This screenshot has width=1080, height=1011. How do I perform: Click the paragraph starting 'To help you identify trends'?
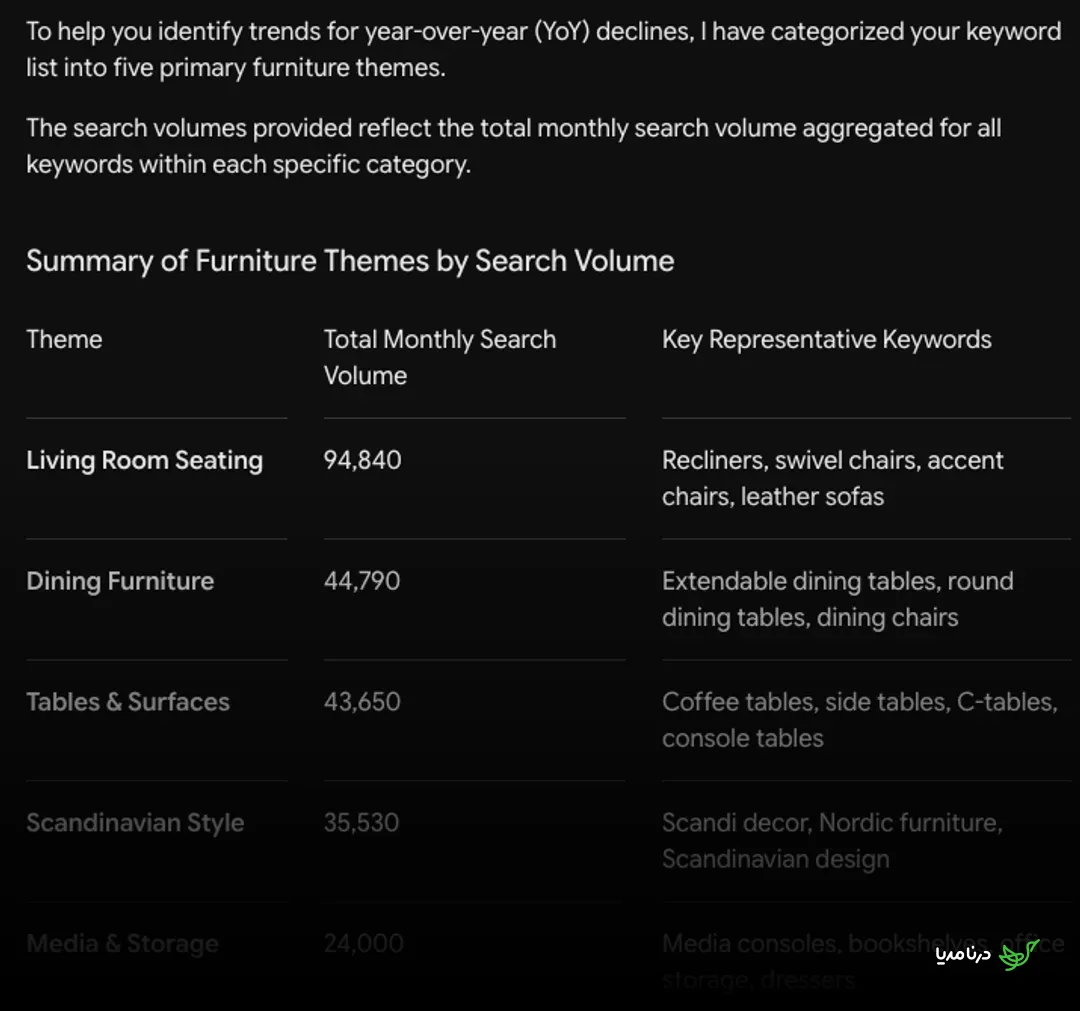[x=543, y=50]
